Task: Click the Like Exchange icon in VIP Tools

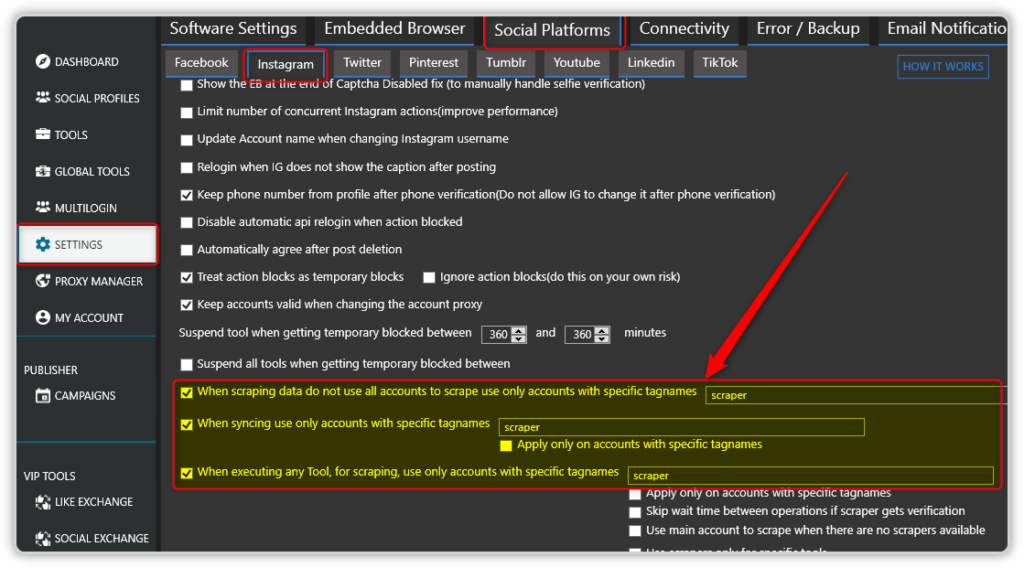Action: [43, 502]
